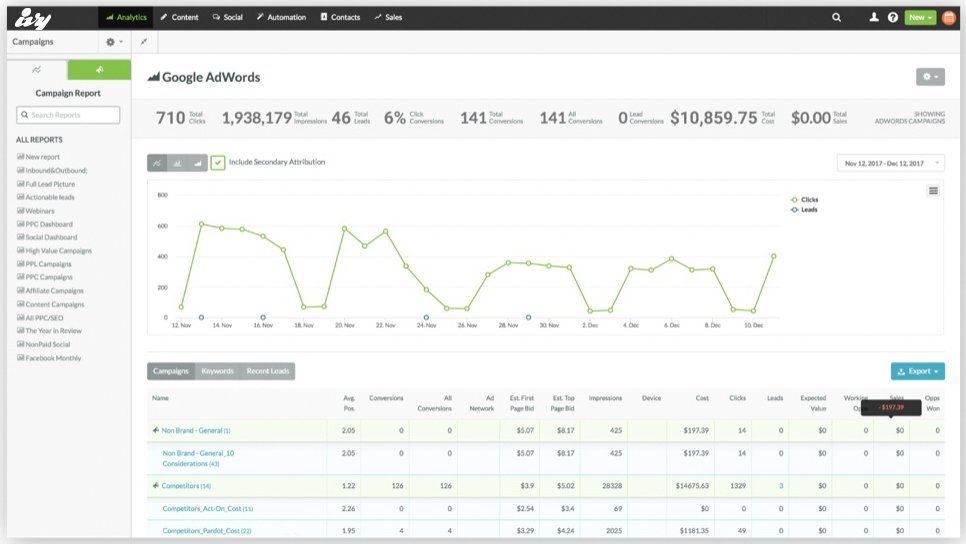
Task: Open the help question mark icon
Action: [893, 17]
